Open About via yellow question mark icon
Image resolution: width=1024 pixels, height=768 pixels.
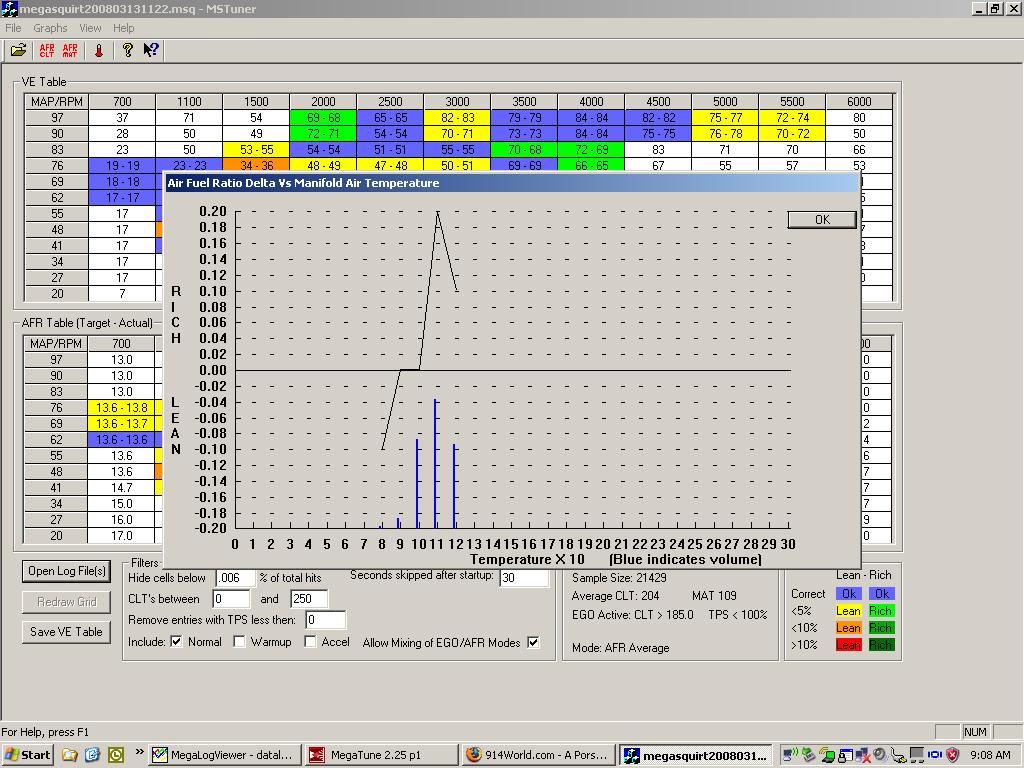[x=128, y=50]
